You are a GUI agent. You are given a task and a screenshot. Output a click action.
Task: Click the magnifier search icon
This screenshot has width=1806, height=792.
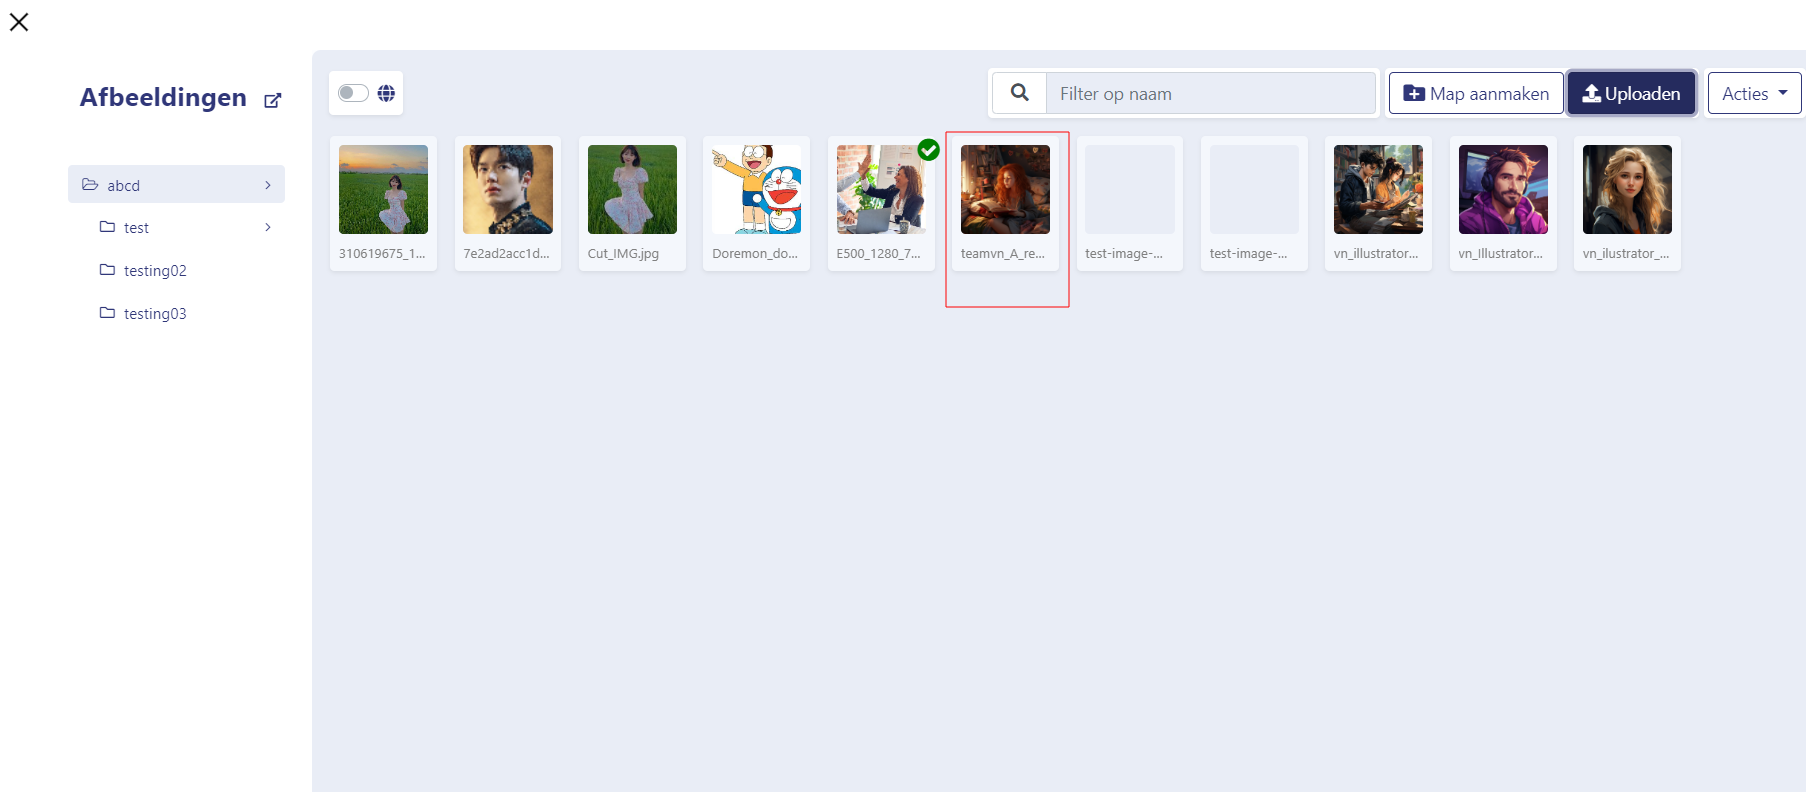tap(1019, 93)
